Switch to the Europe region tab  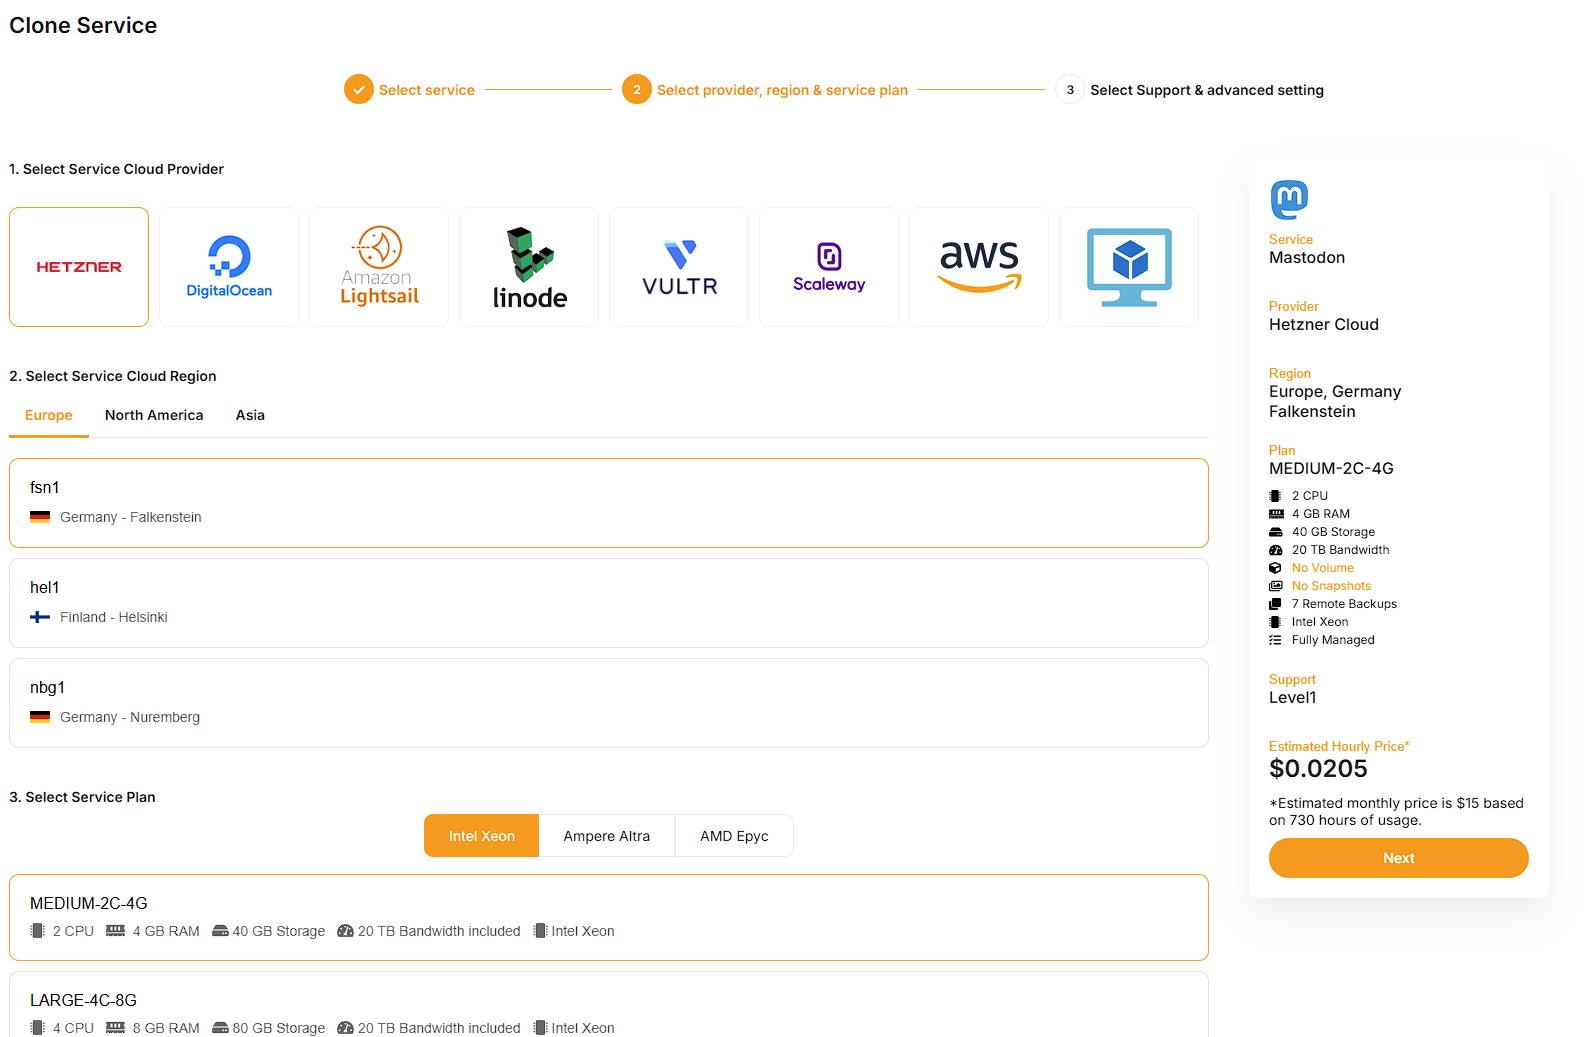pyautogui.click(x=49, y=415)
